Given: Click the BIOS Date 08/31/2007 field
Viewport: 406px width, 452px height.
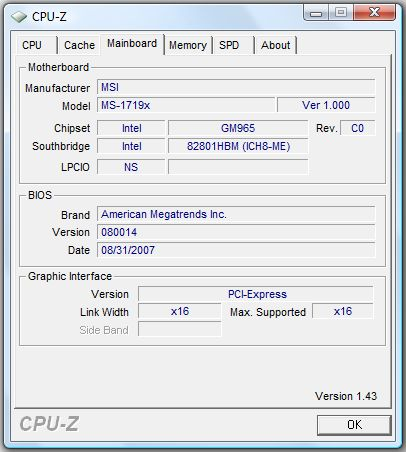Looking at the screenshot, I should point(236,250).
